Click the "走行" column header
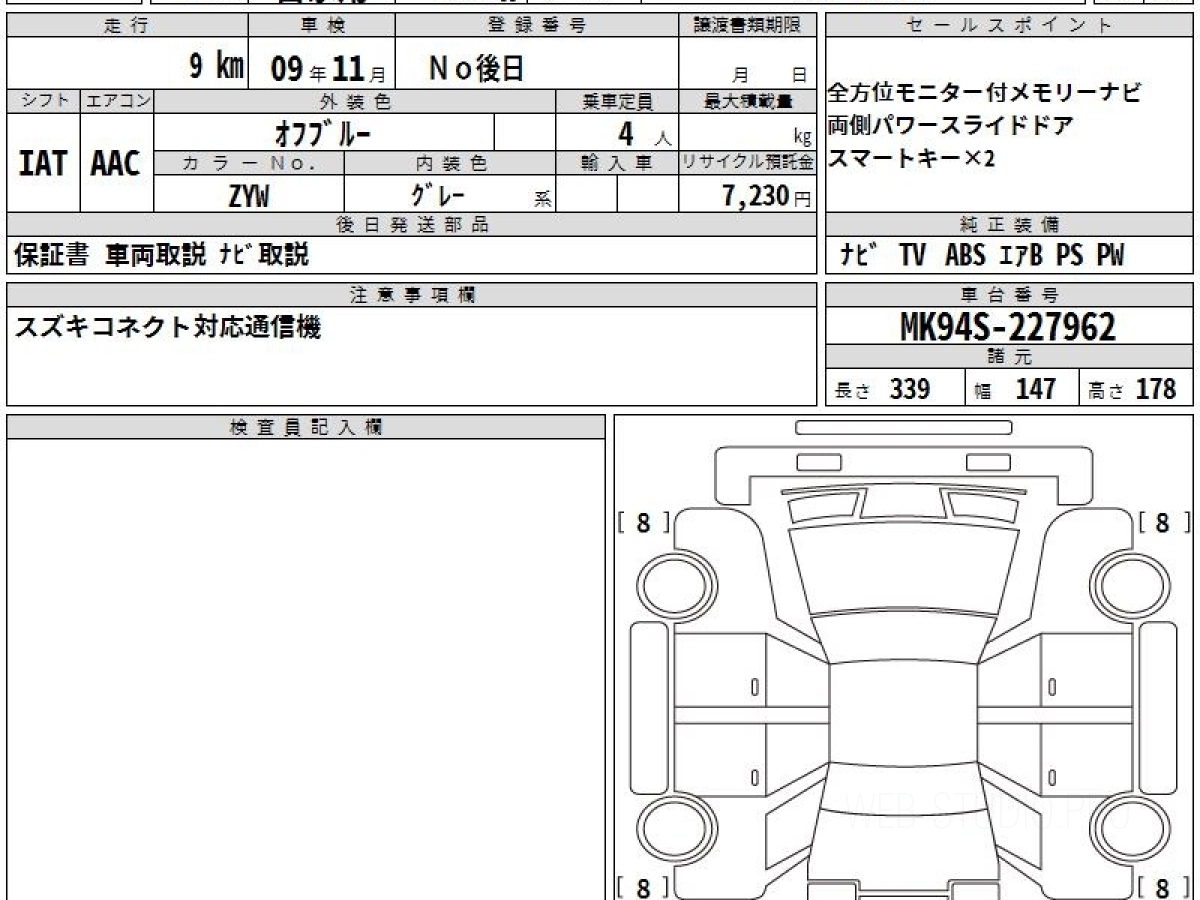 (x=126, y=26)
